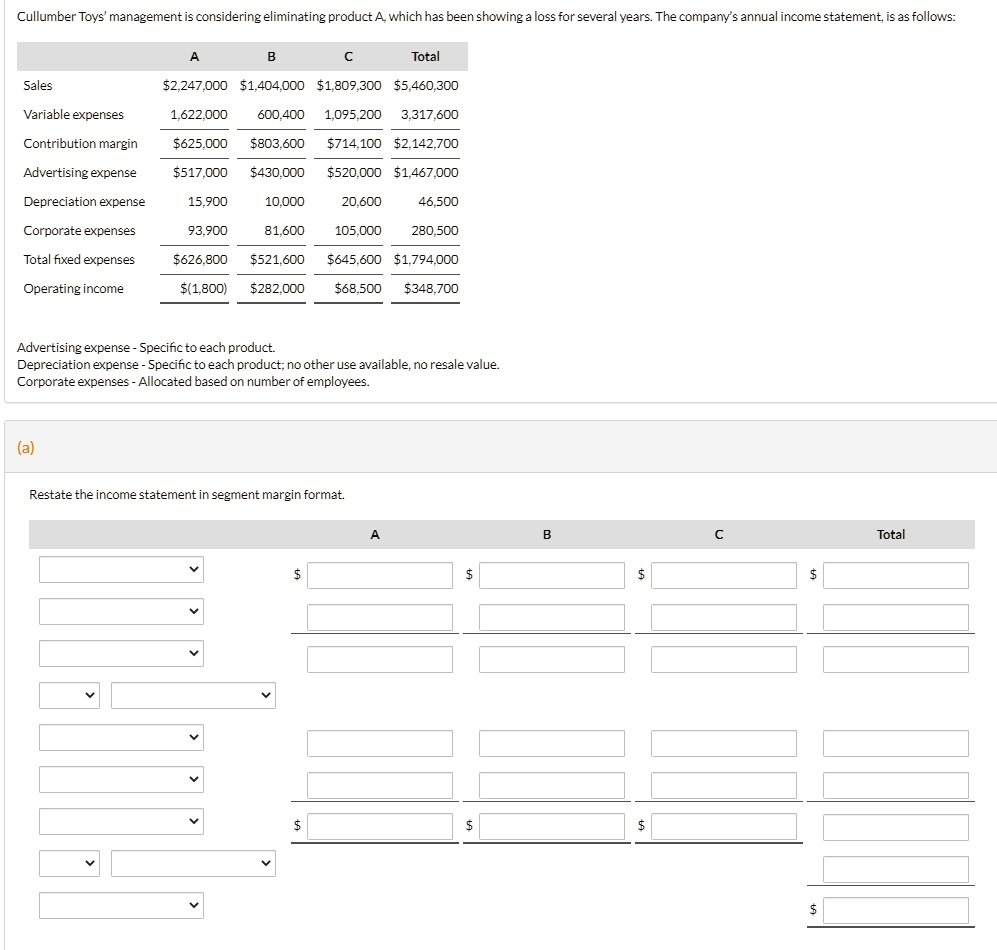Click the Corporate expenses row label

(79, 231)
